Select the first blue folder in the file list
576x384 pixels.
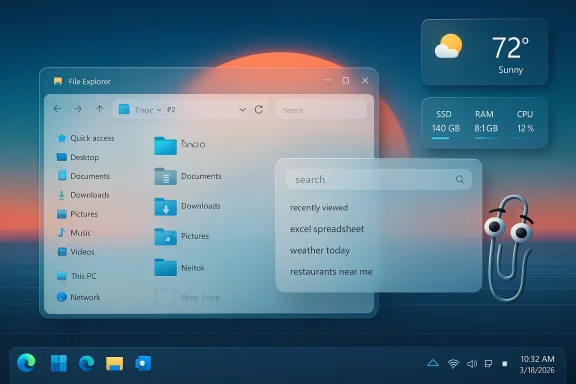tap(165, 146)
